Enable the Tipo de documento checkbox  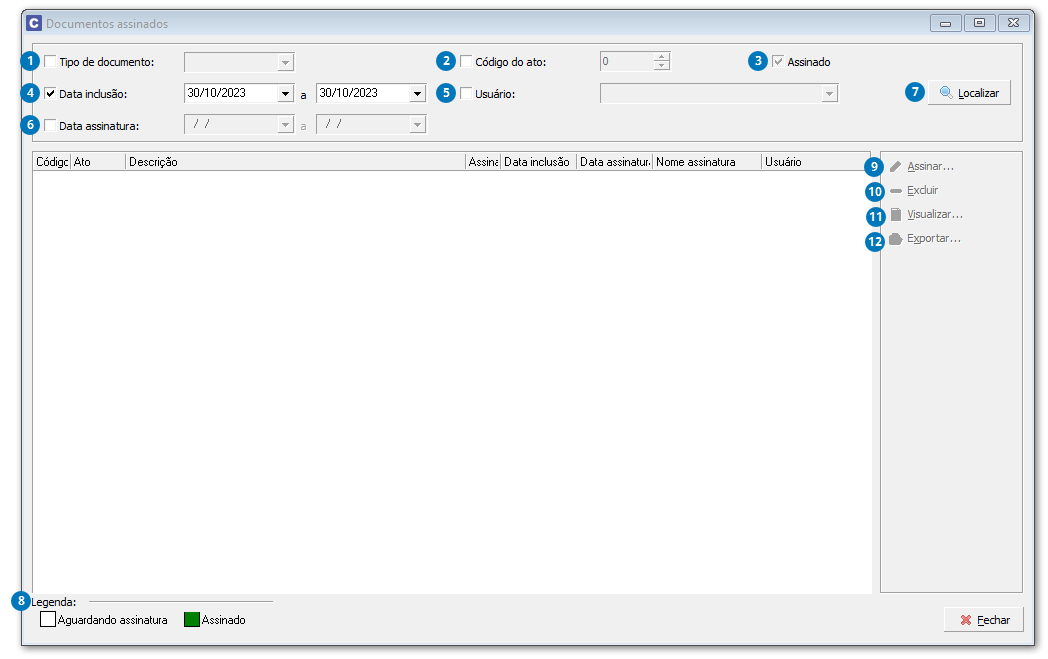[50, 61]
